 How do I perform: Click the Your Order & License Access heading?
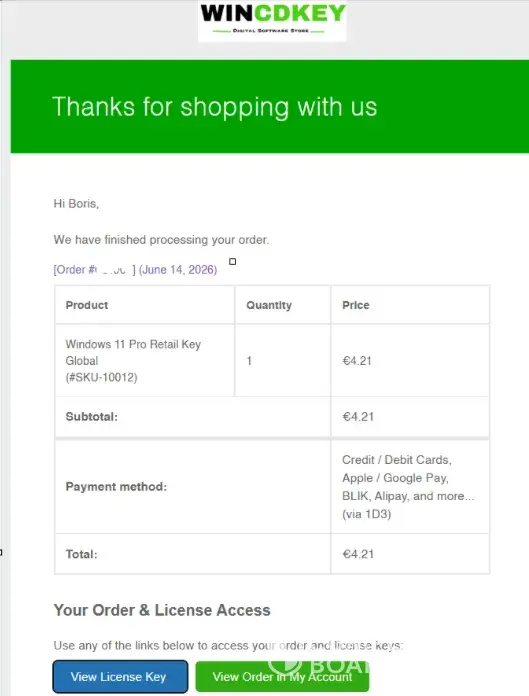tap(162, 610)
